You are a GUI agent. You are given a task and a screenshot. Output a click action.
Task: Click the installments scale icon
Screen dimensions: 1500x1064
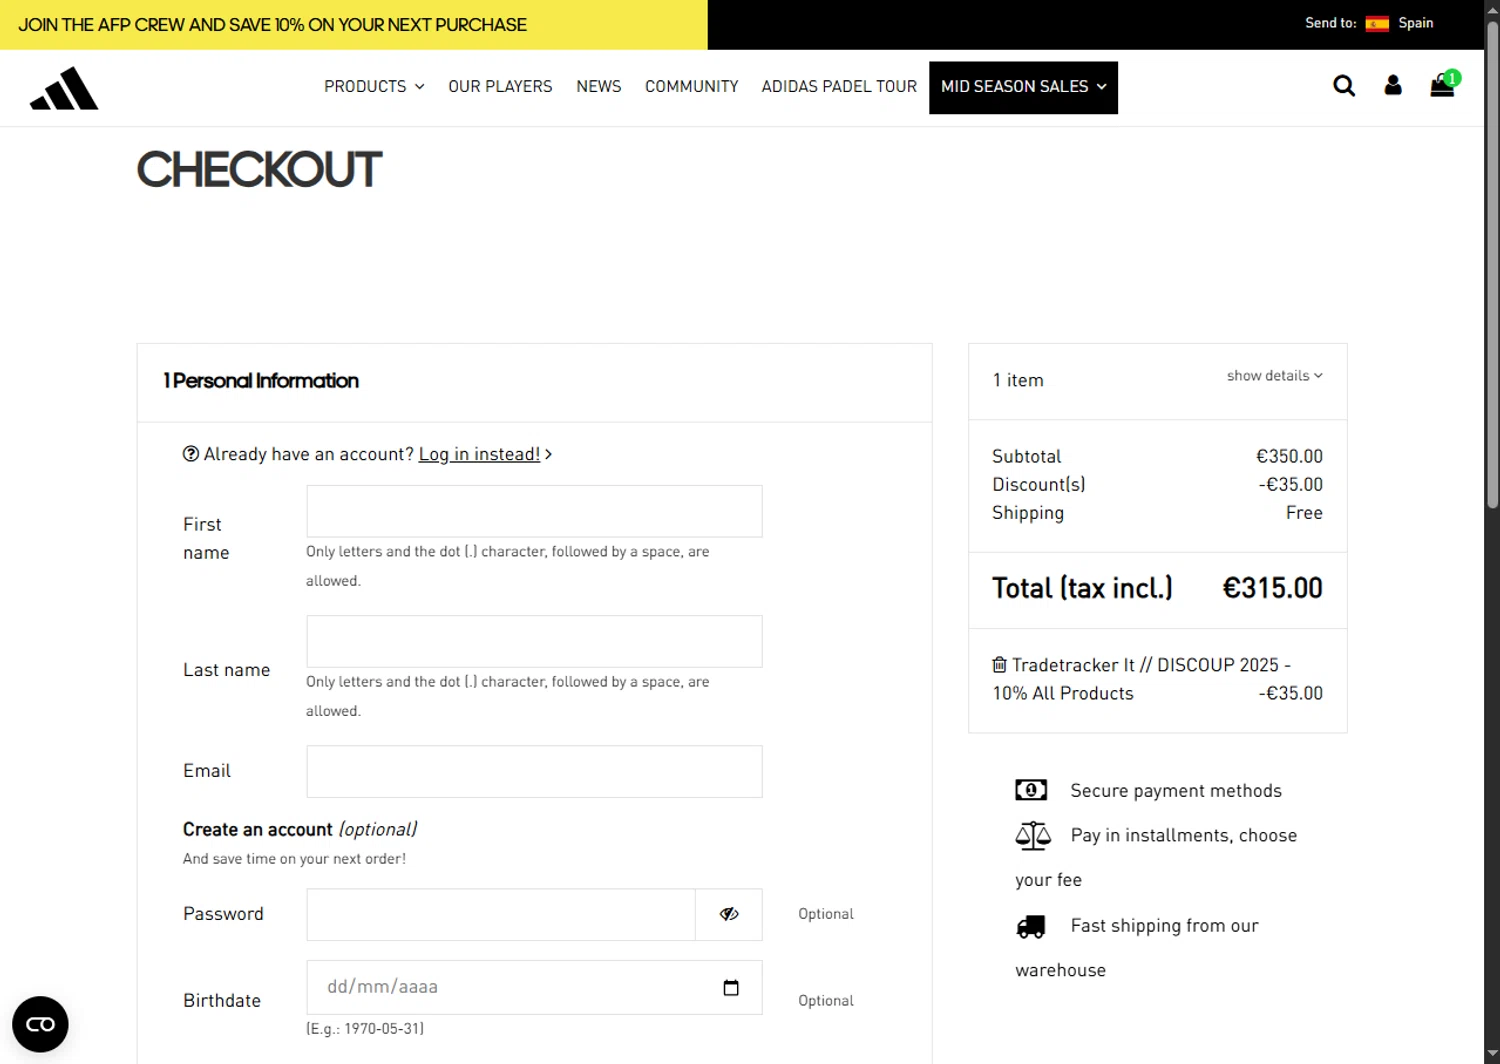coord(1033,835)
